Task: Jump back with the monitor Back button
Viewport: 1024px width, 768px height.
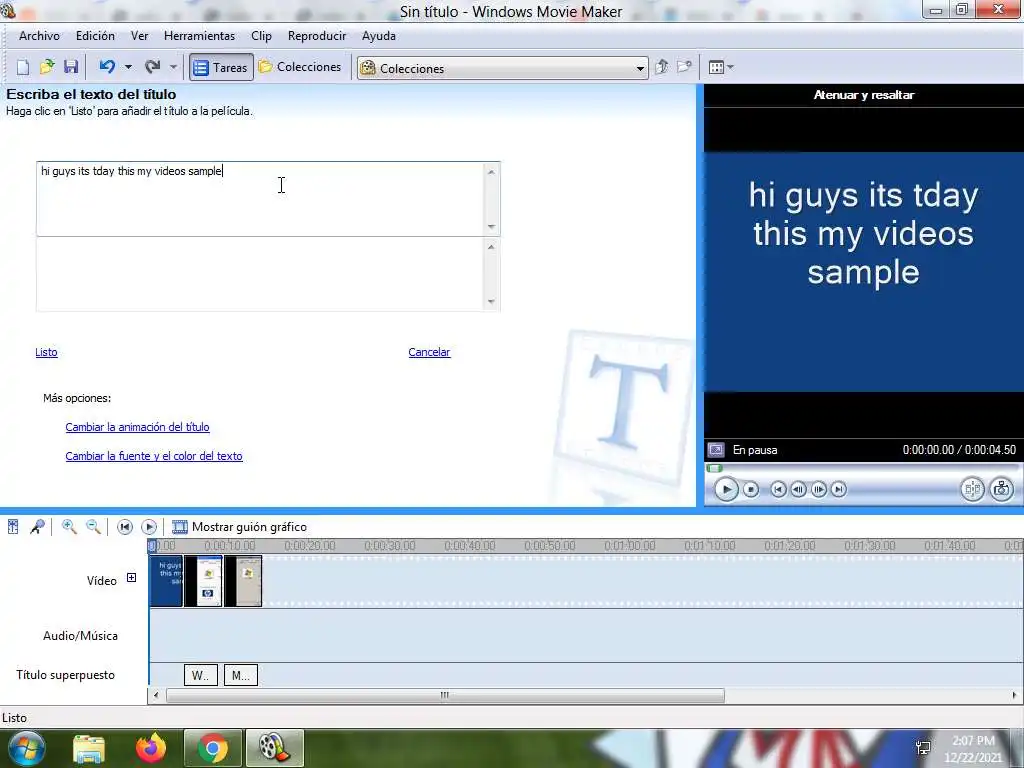Action: click(x=778, y=489)
